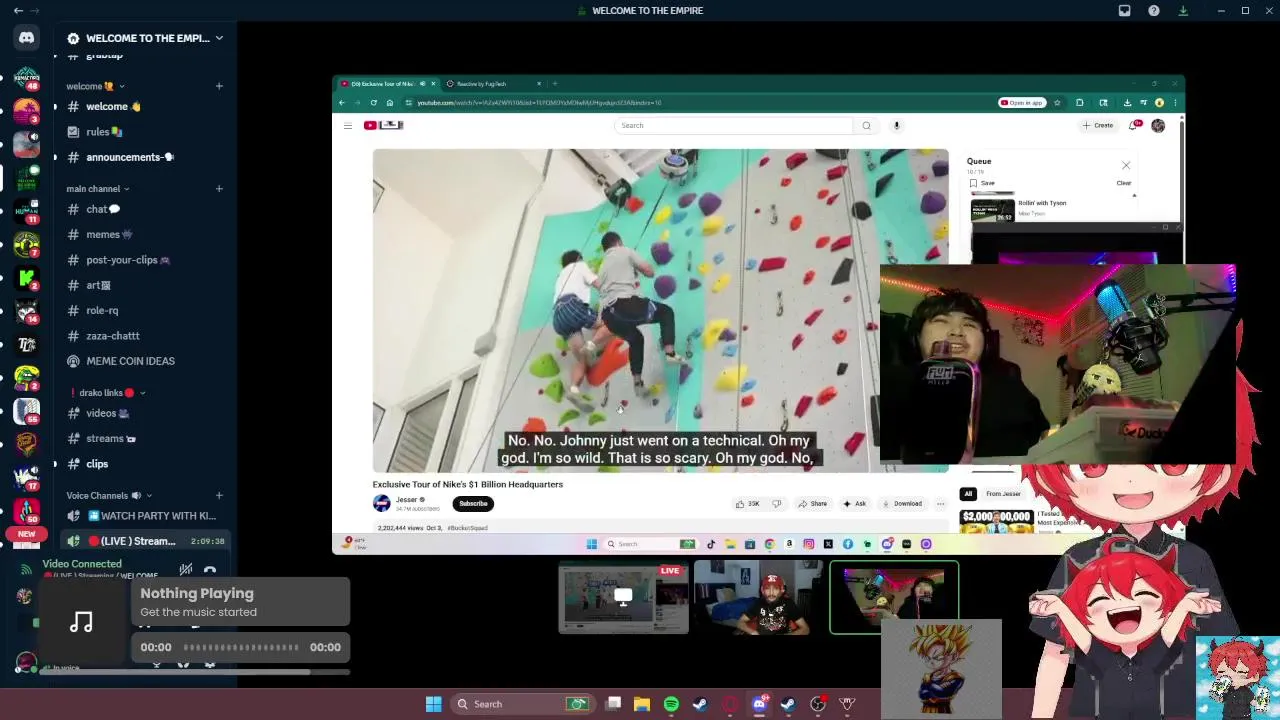Like the video with thumbs up

pos(747,504)
